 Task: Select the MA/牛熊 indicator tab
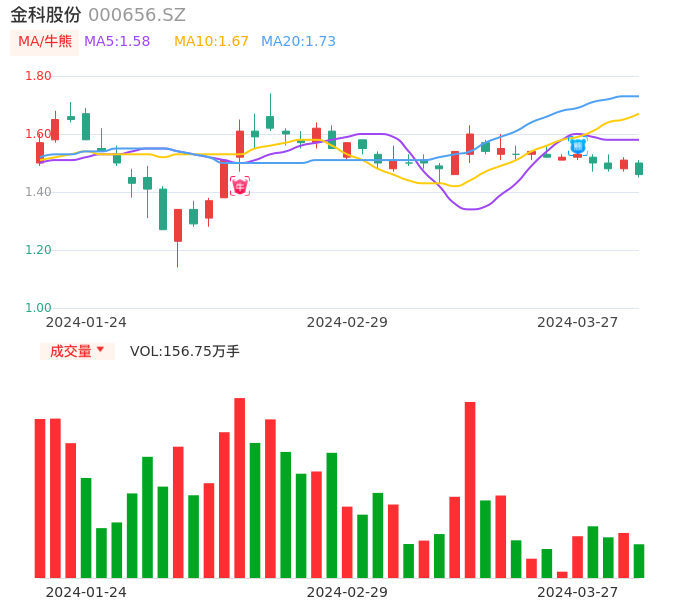[x=45, y=42]
